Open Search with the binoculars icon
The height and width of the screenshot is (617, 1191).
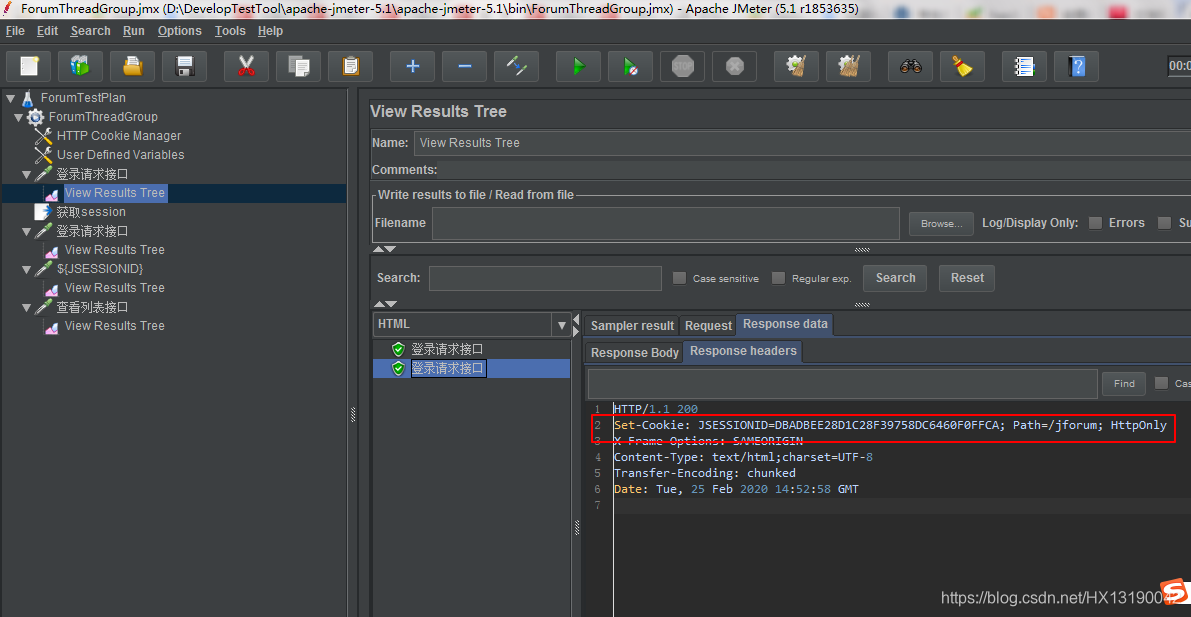coord(911,66)
